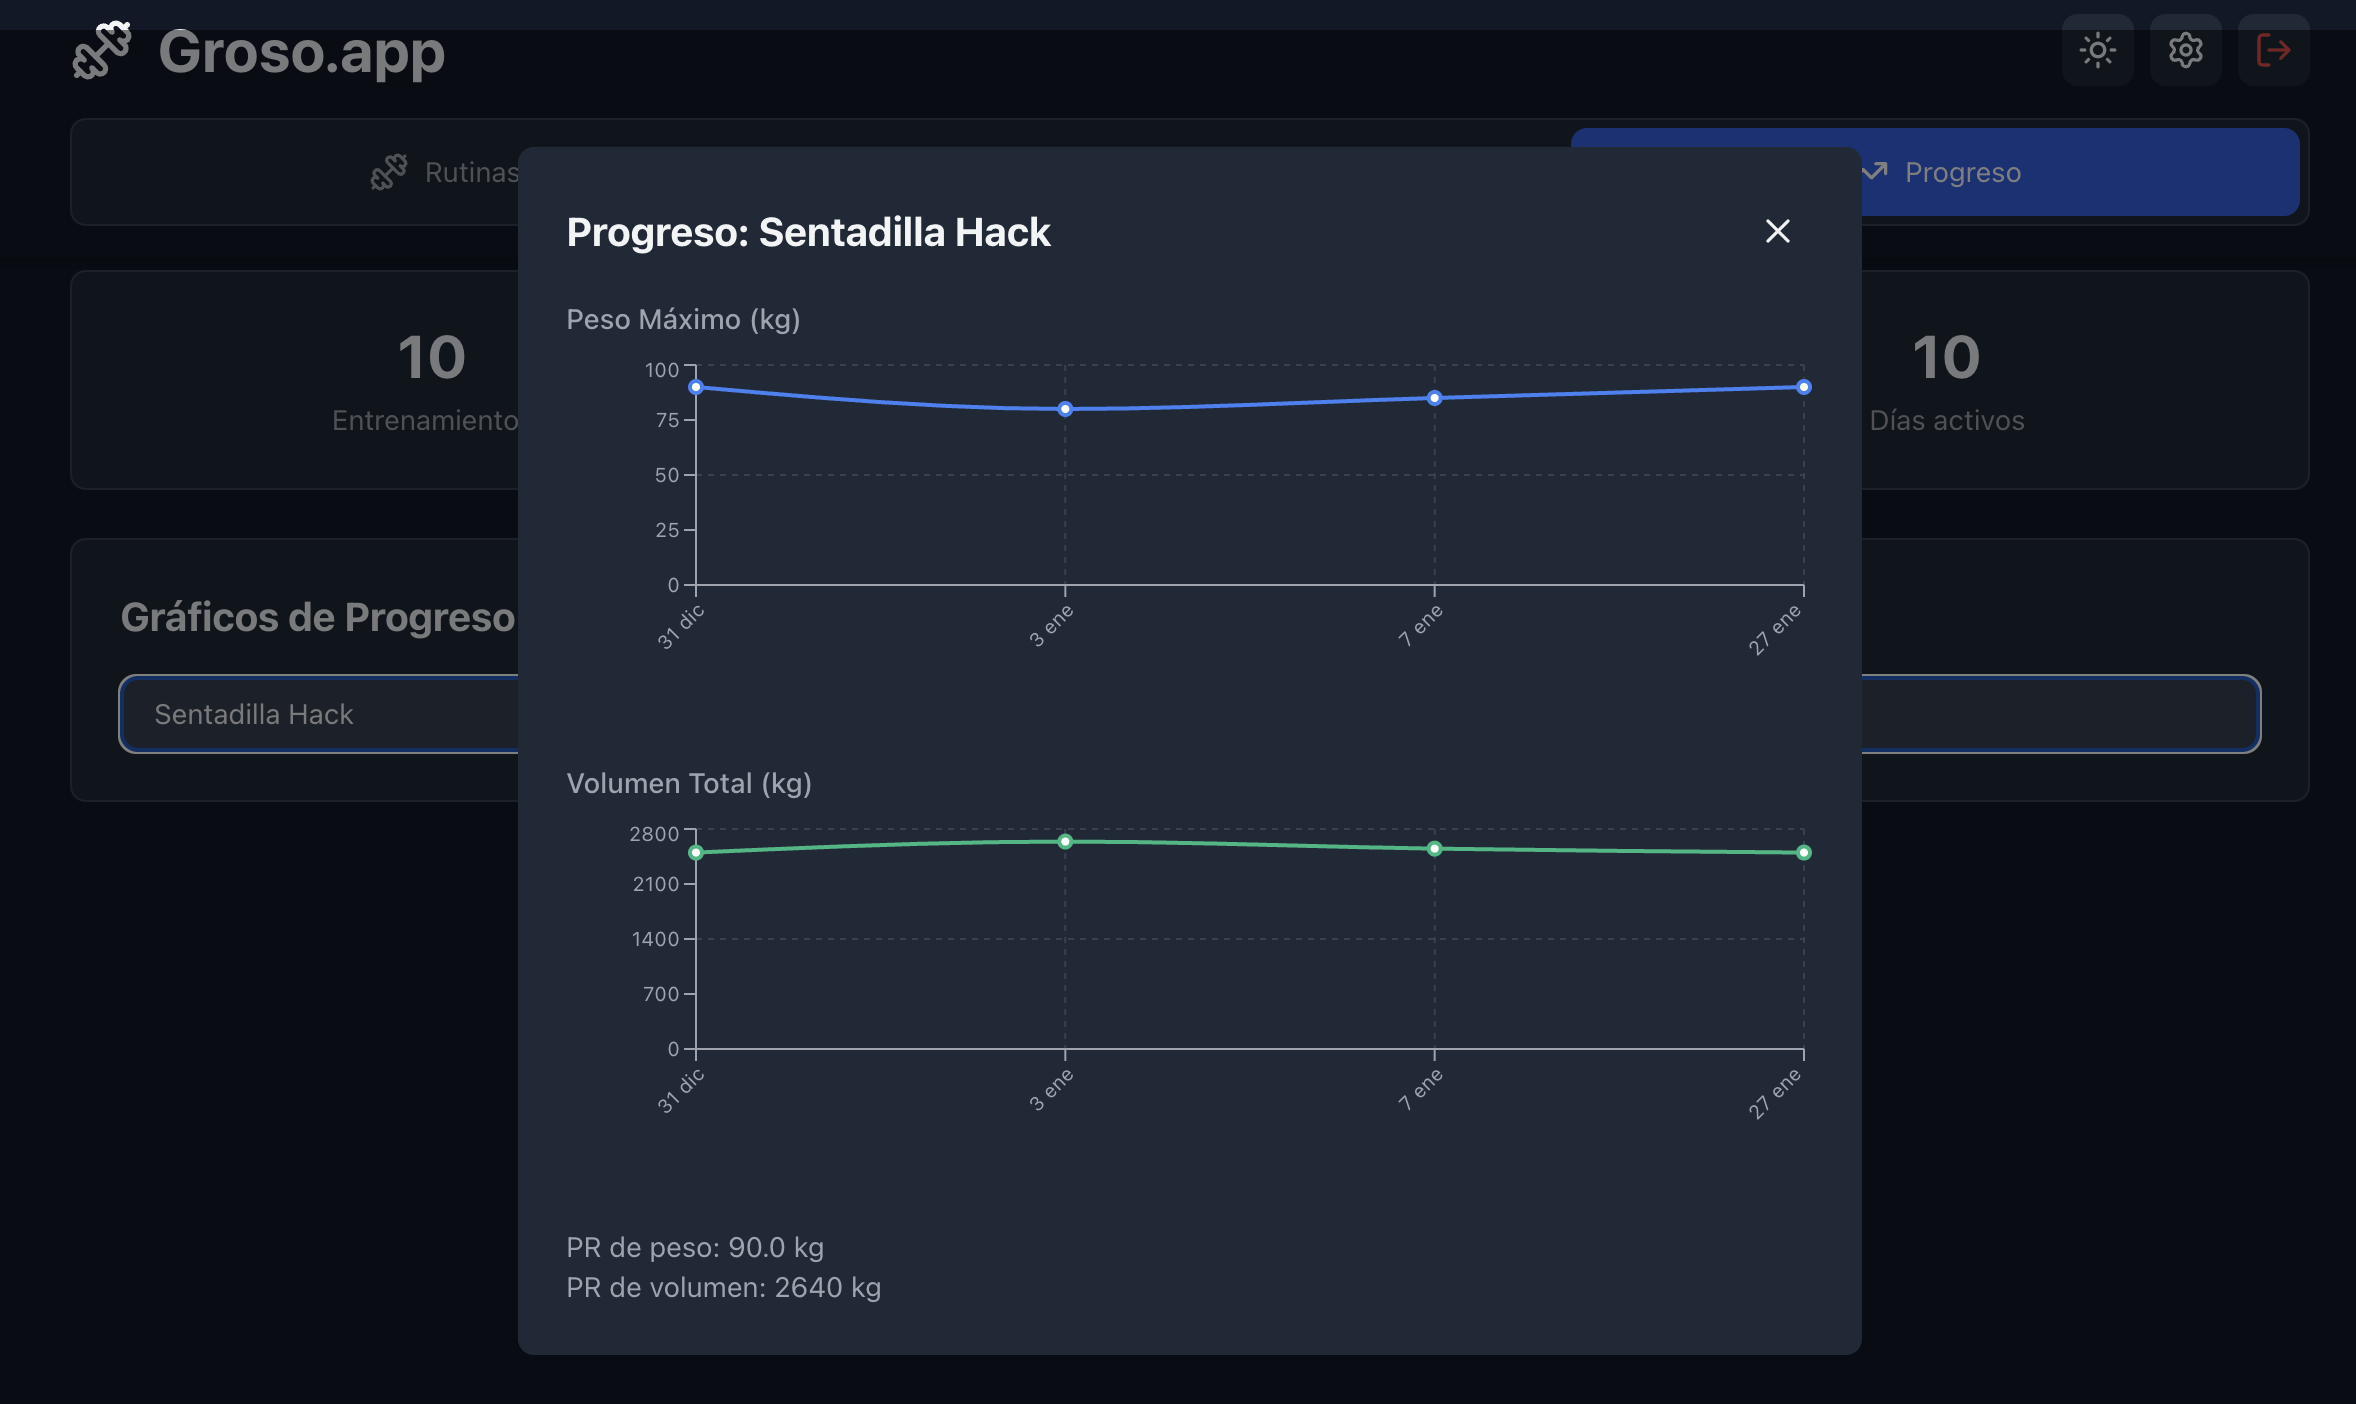Click the 31 dic point on Peso Máximo chart
Image resolution: width=2356 pixels, height=1404 pixels.
point(696,387)
